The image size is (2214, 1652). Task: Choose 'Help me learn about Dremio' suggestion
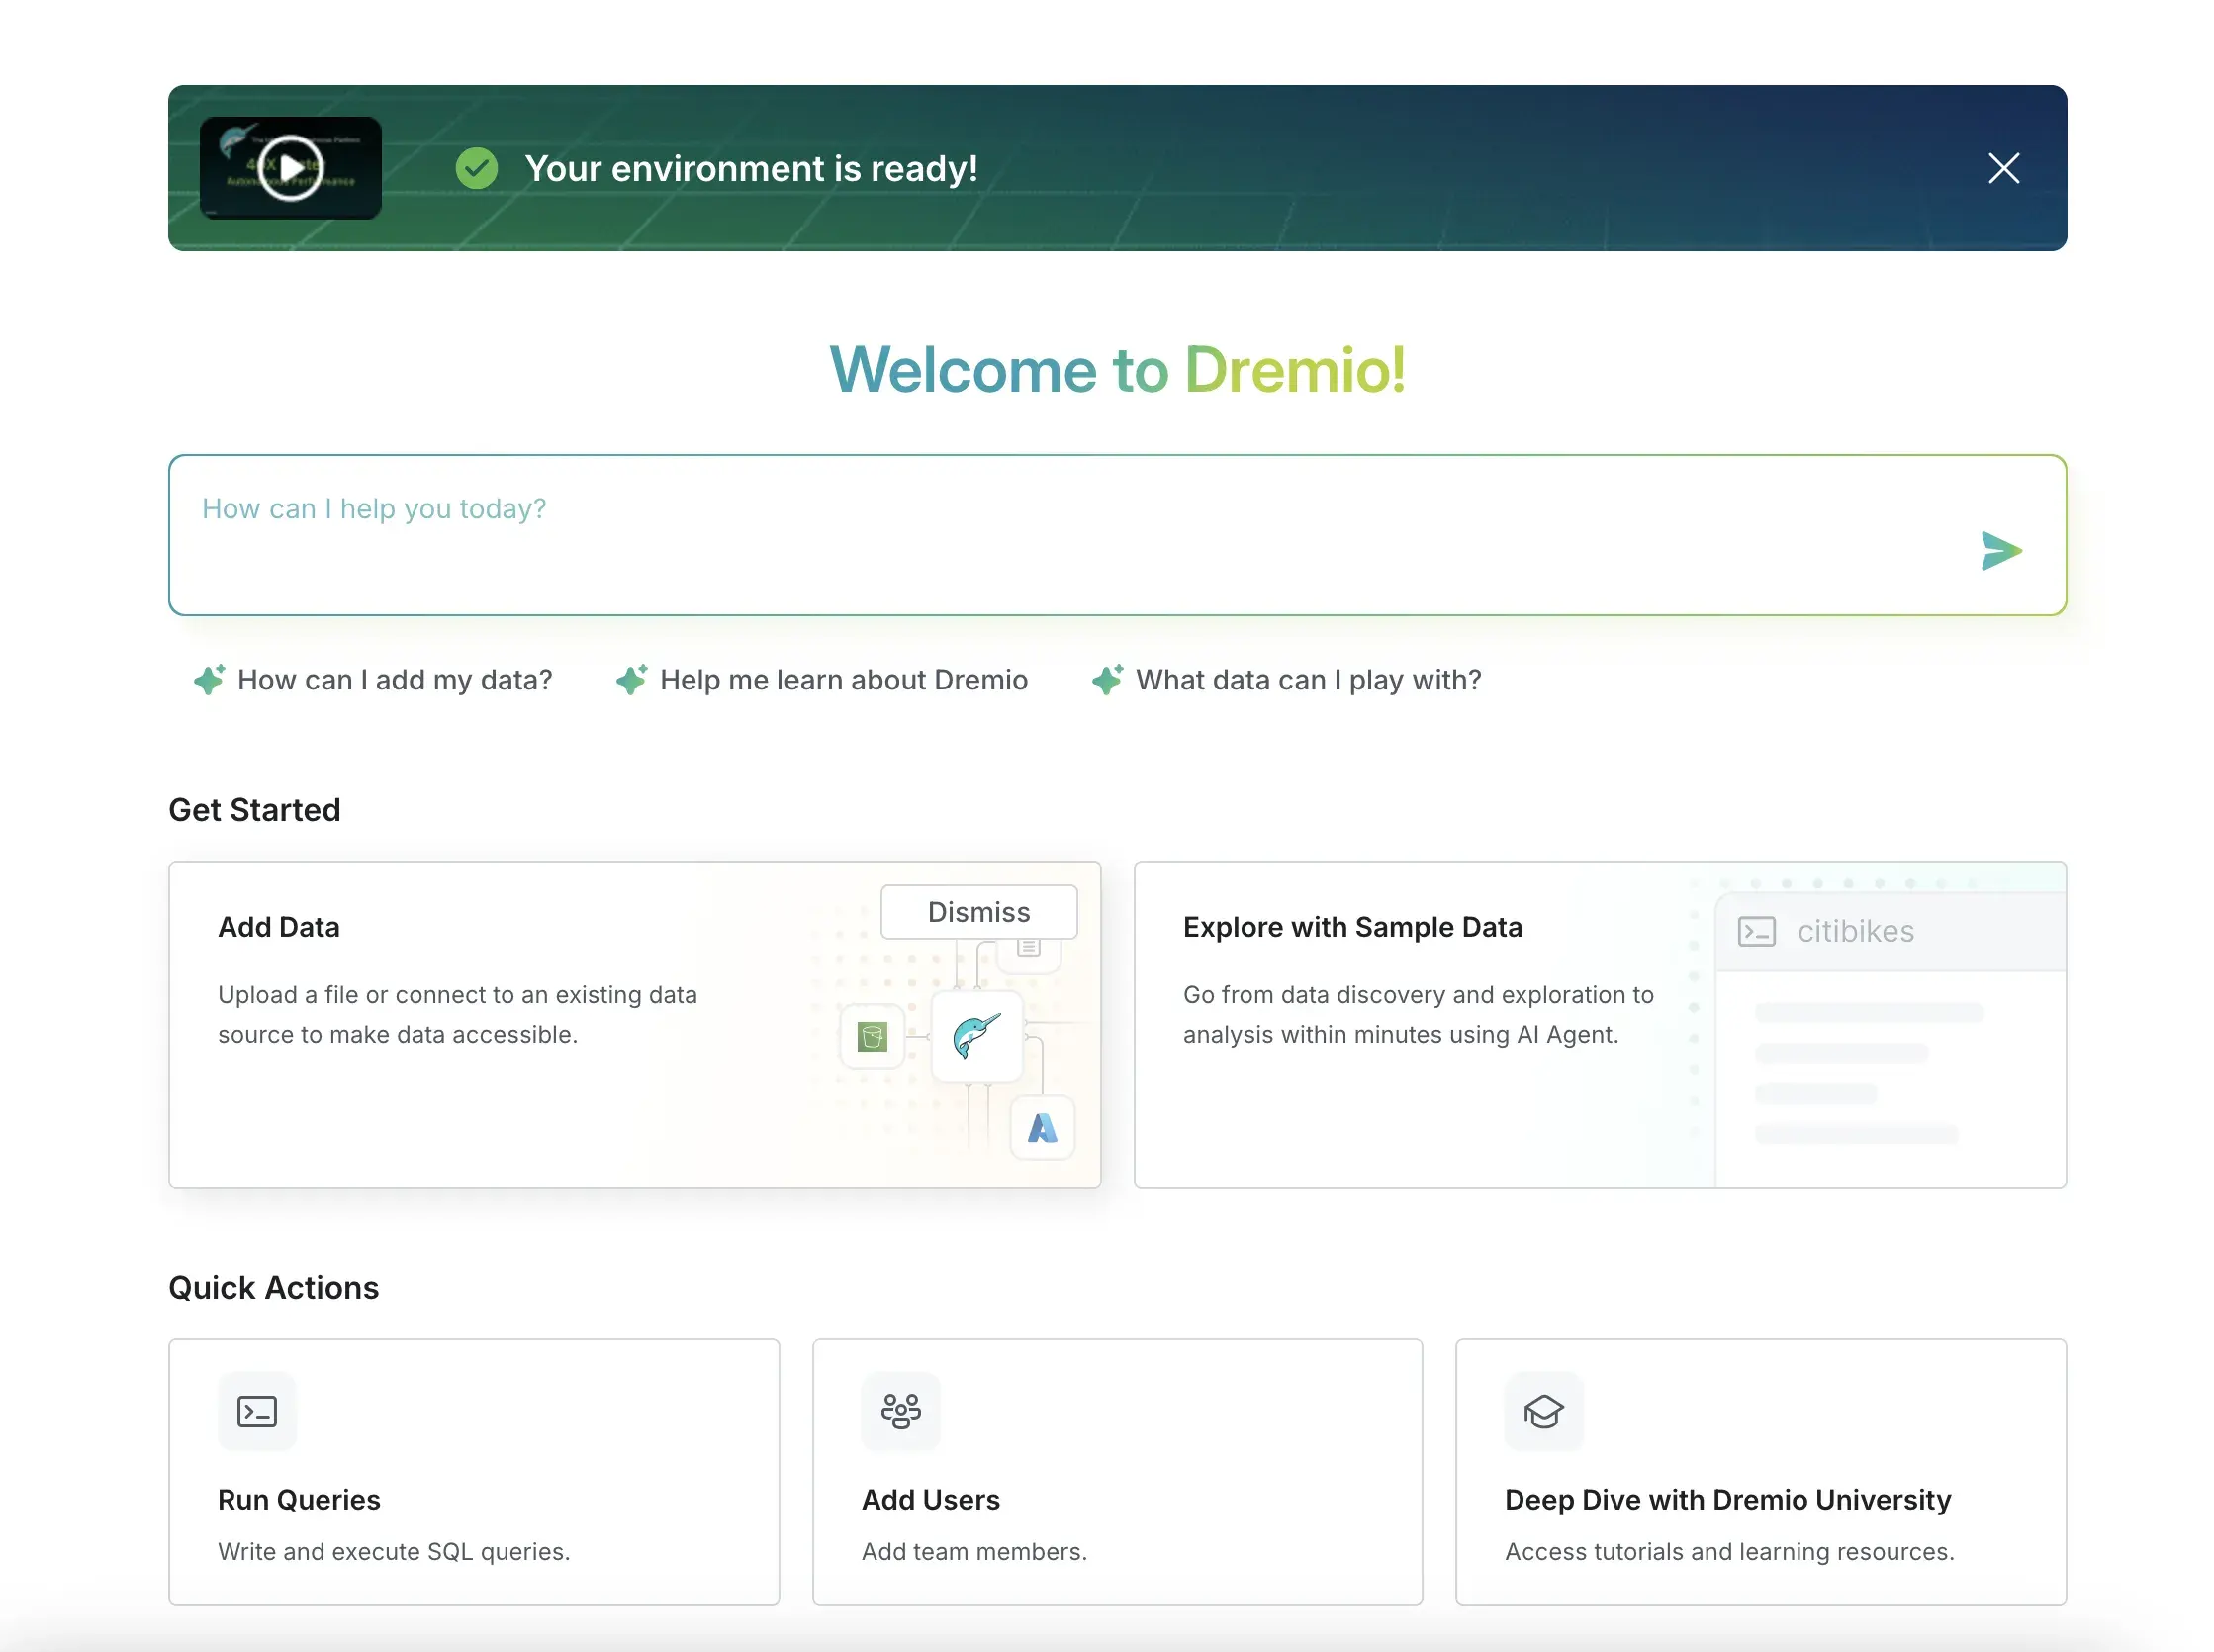tap(822, 680)
